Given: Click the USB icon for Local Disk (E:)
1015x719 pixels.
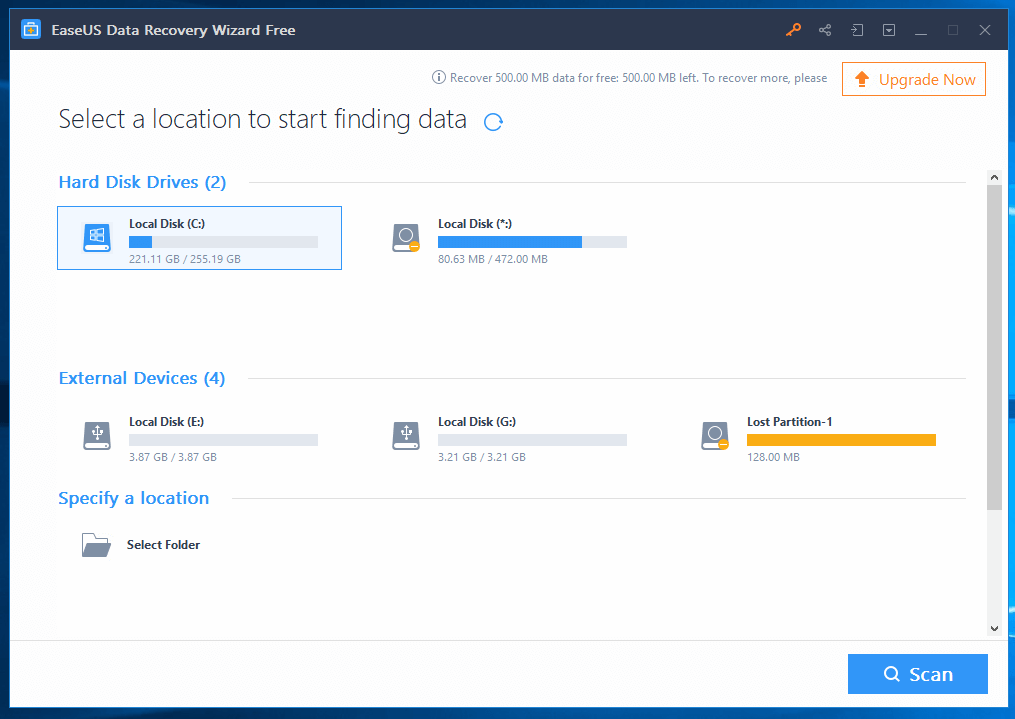Looking at the screenshot, I should tap(97, 436).
